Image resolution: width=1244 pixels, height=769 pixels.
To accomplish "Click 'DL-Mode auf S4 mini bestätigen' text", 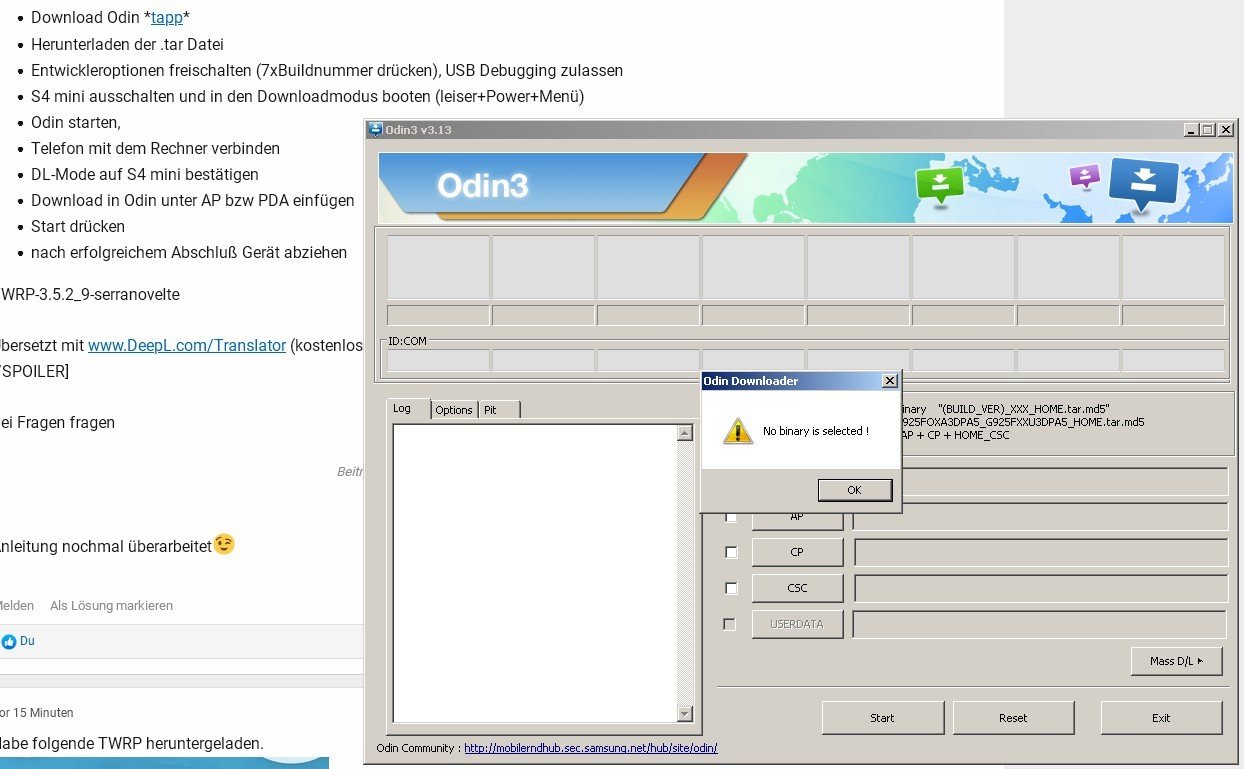I will click(x=145, y=174).
